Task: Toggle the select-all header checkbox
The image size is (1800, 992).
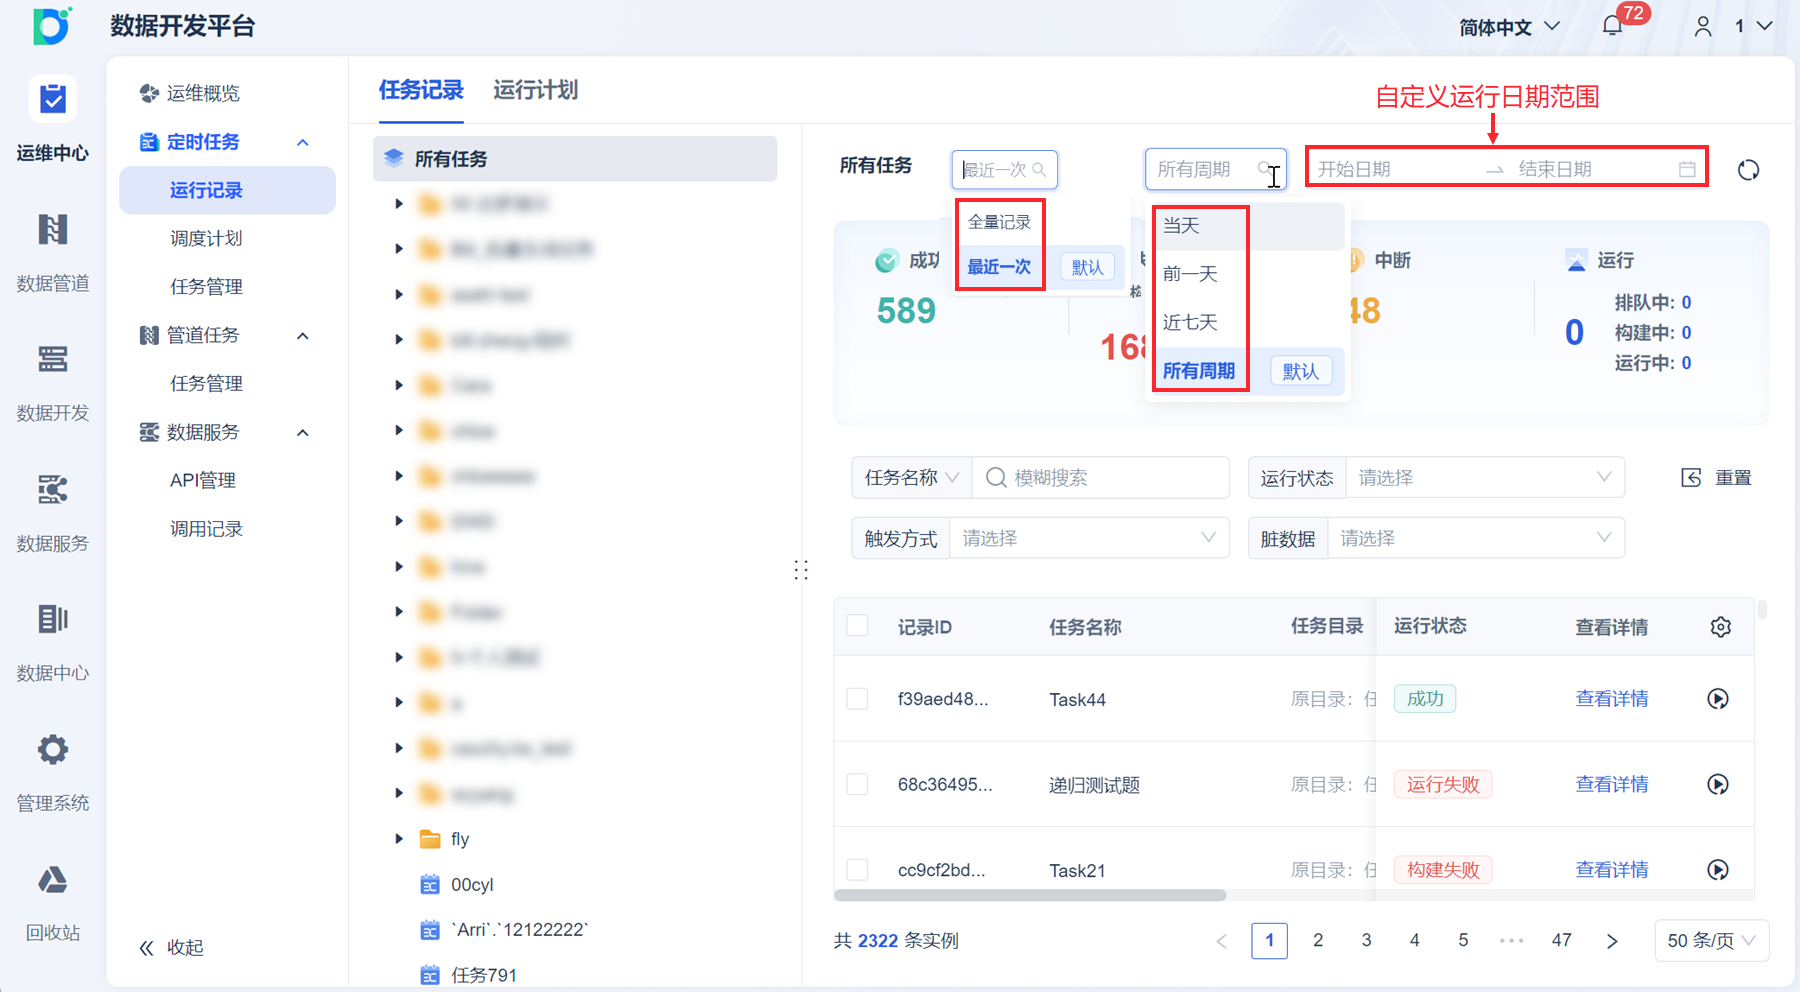Action: pos(857,626)
